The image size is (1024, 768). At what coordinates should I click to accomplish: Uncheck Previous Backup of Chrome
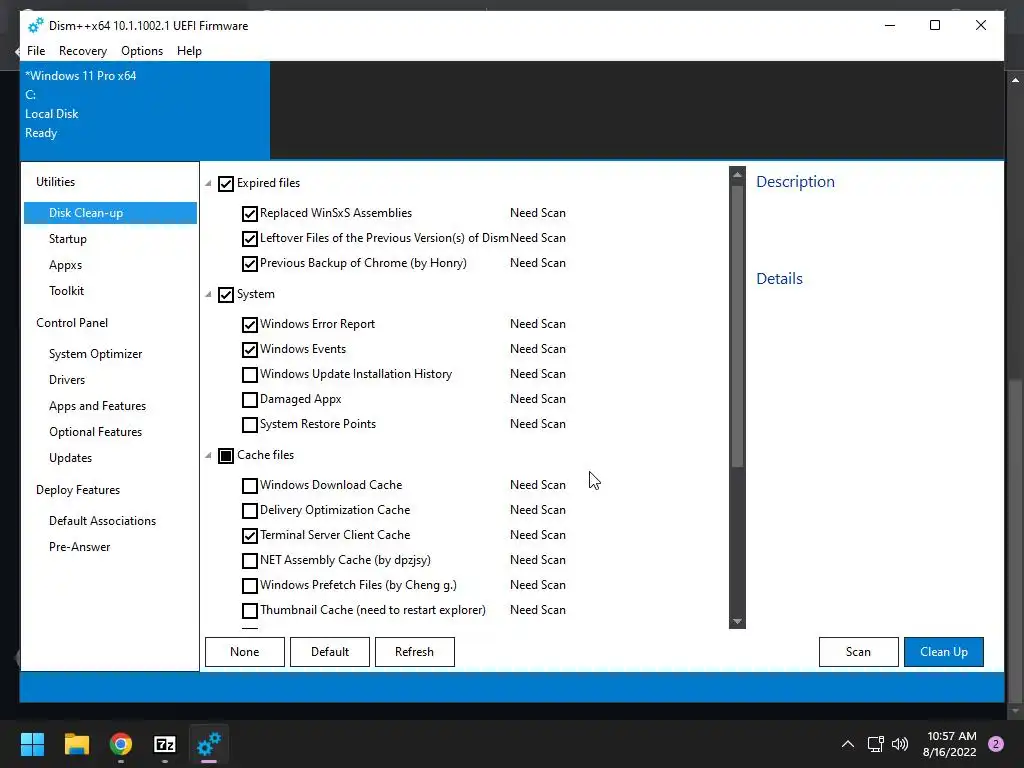pos(249,263)
